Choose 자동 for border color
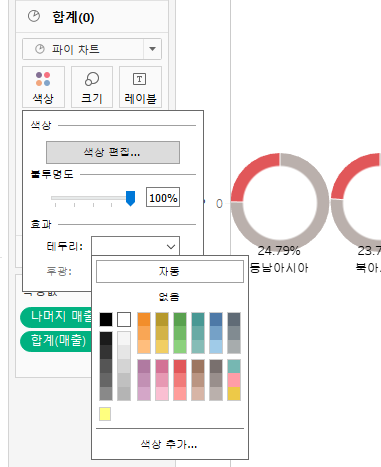 click(170, 271)
